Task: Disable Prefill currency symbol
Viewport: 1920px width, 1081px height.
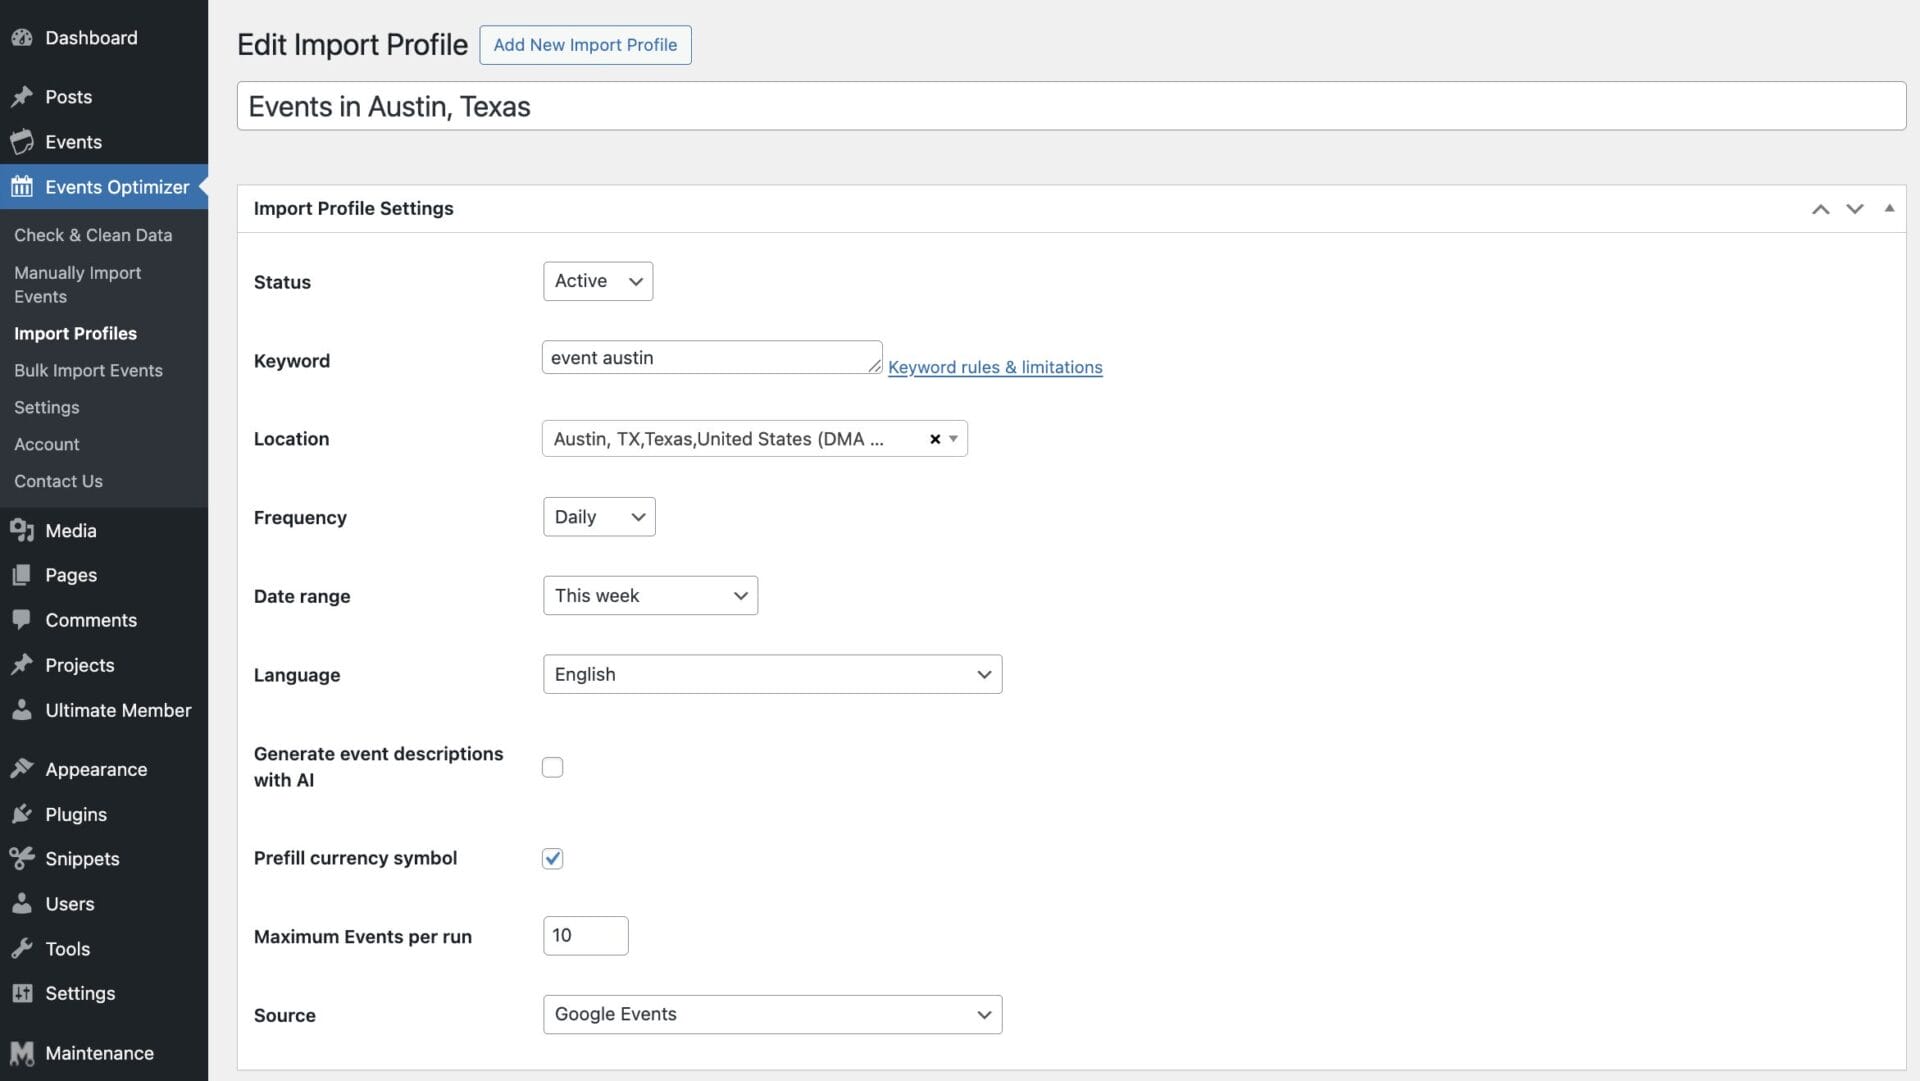Action: (552, 858)
